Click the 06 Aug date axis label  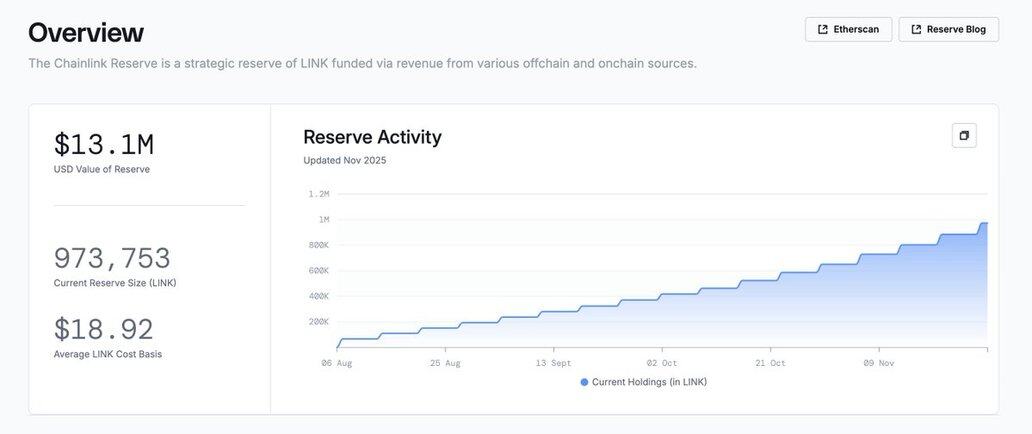[x=338, y=363]
